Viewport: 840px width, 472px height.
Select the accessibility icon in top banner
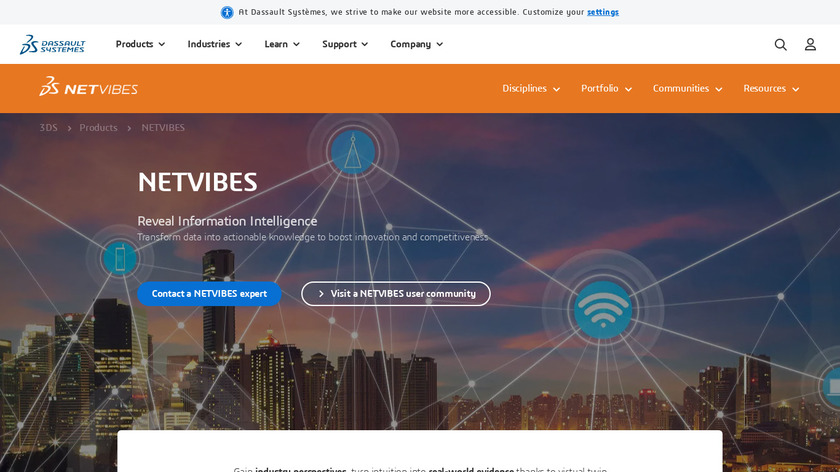click(x=227, y=12)
